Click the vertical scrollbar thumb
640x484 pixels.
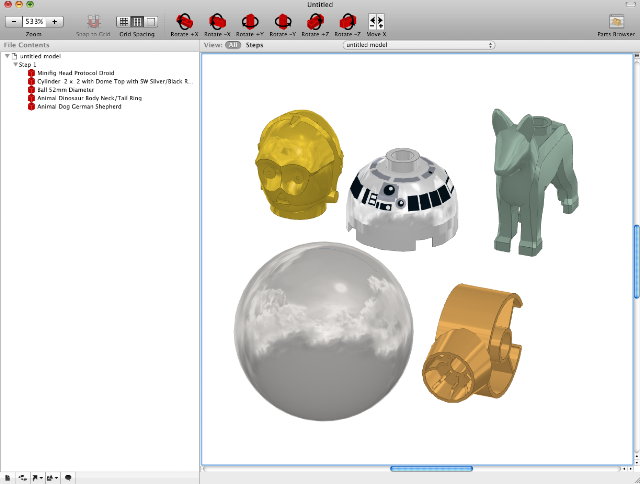(x=636, y=262)
